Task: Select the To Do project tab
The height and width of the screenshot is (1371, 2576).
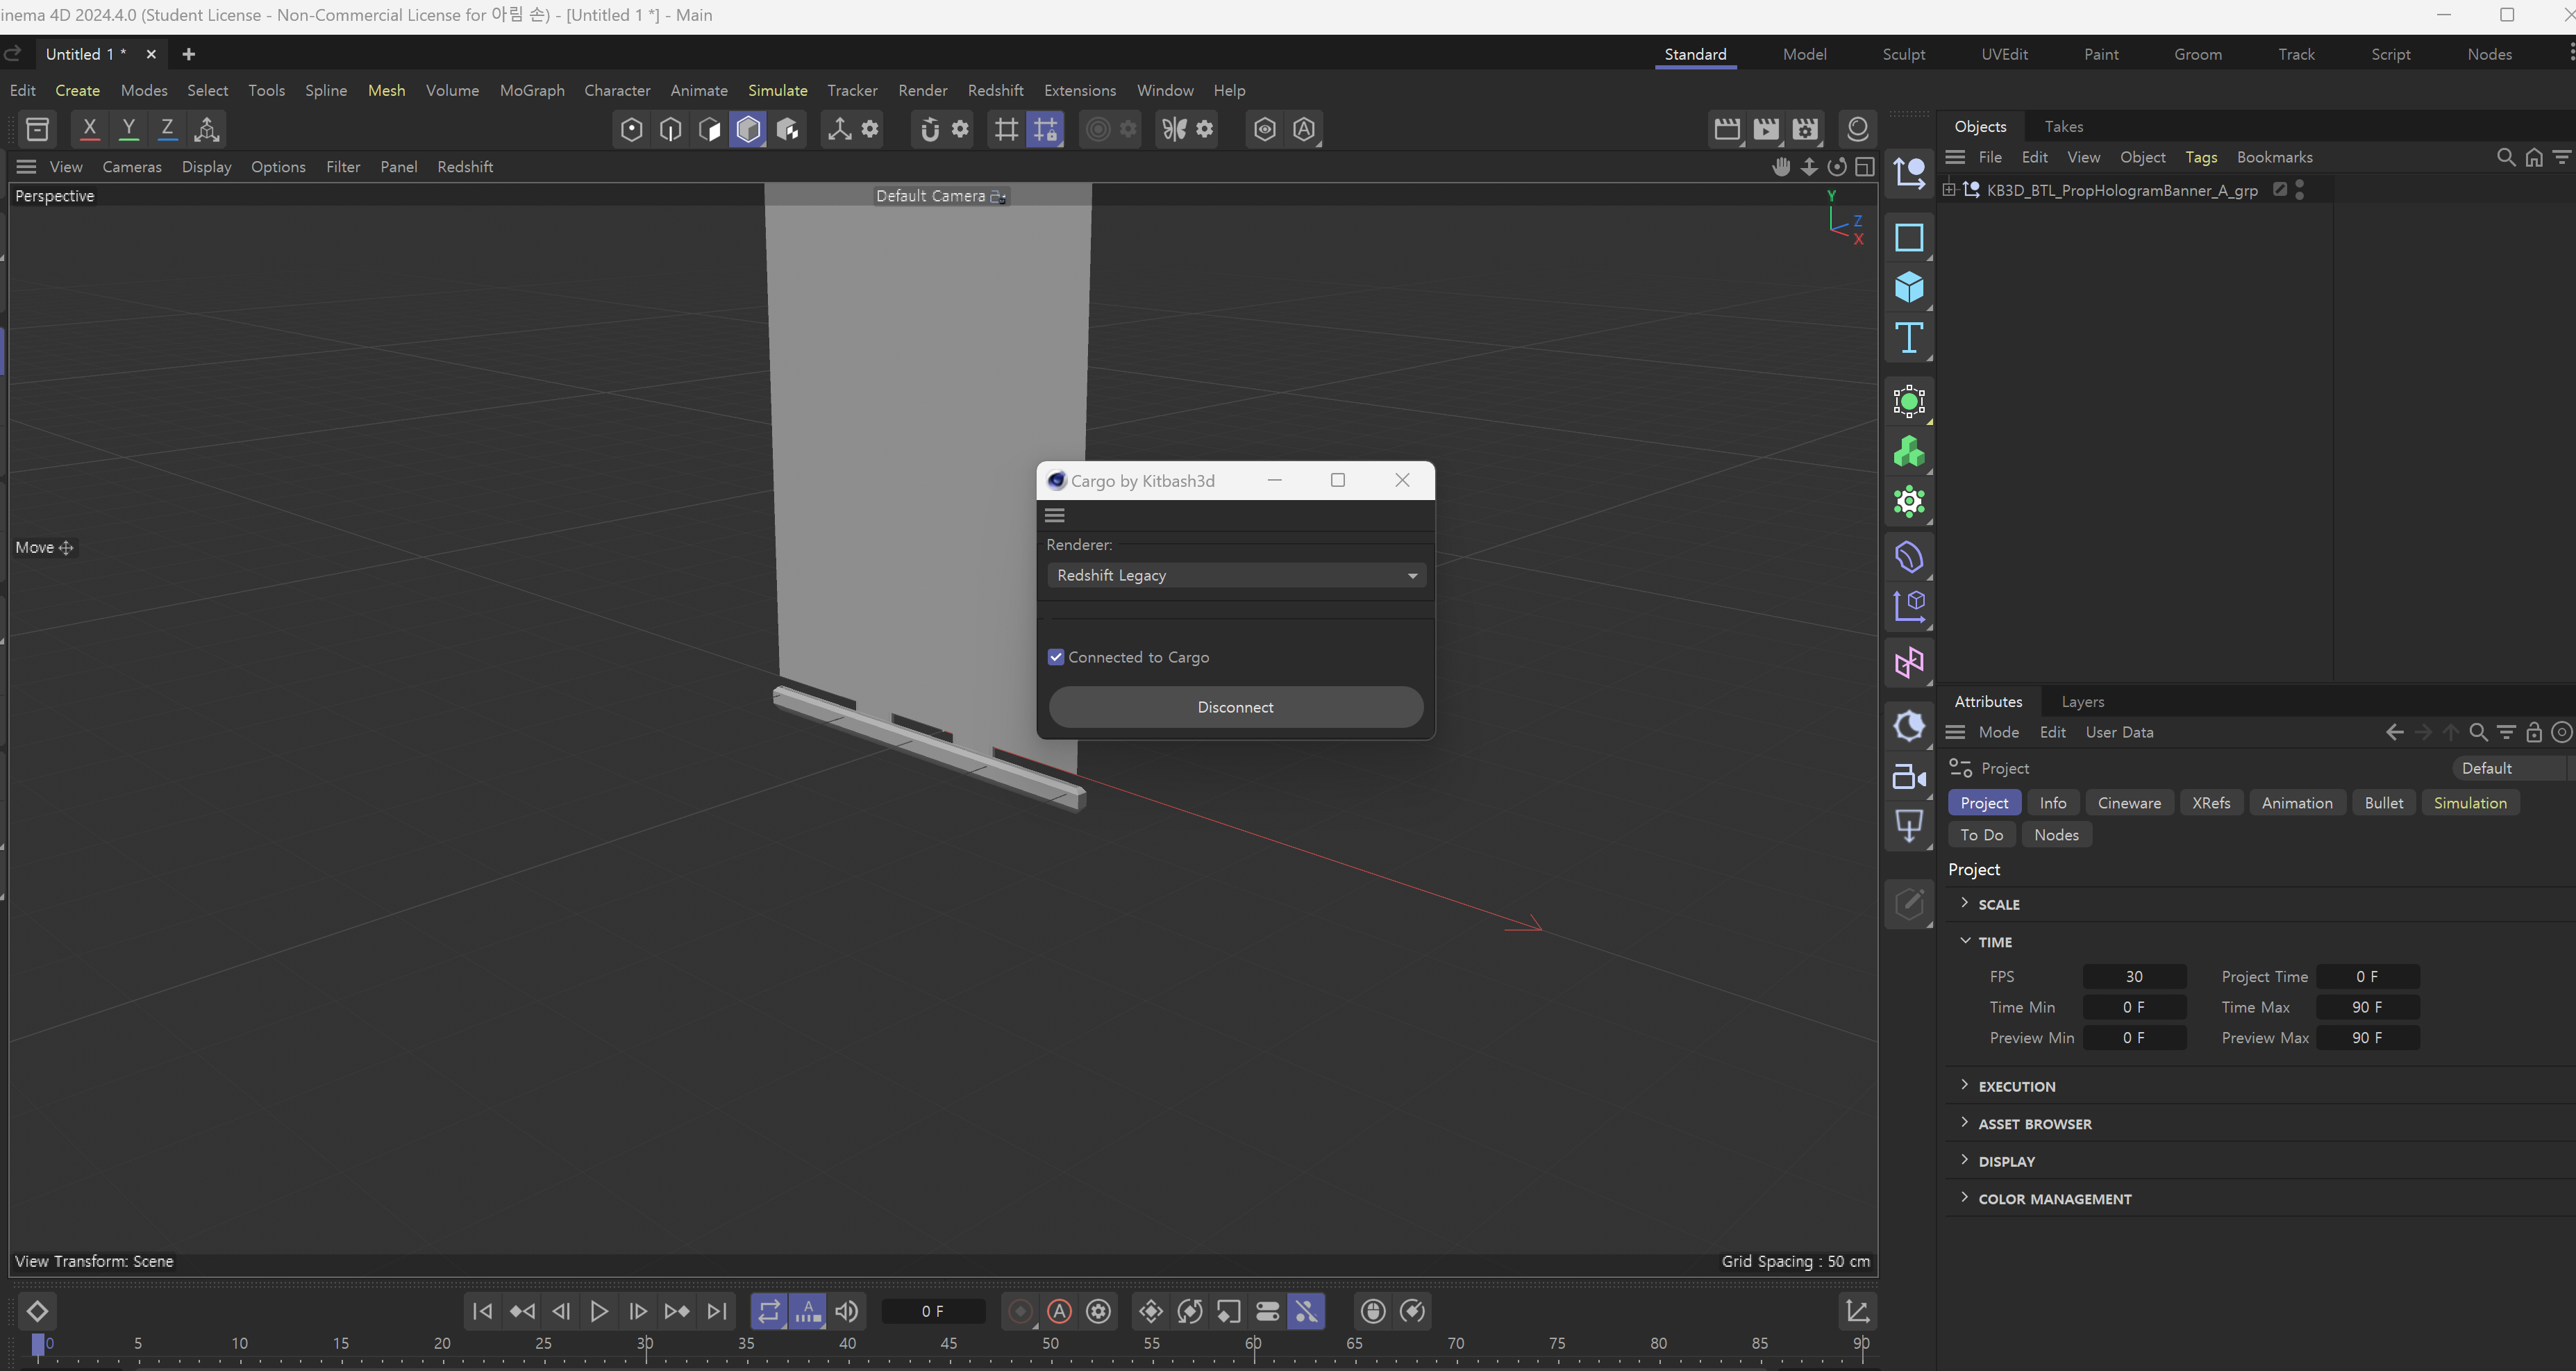Action: click(1981, 835)
